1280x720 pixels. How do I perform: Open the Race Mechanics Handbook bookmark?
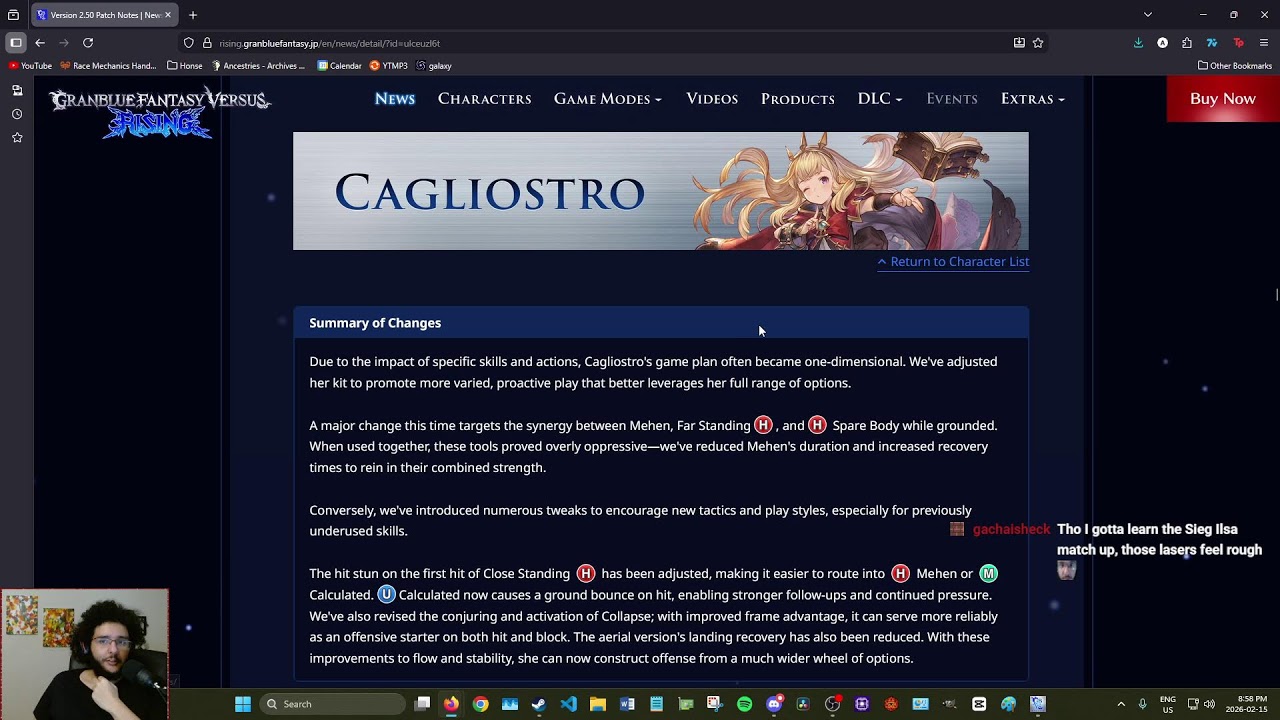click(x=108, y=66)
